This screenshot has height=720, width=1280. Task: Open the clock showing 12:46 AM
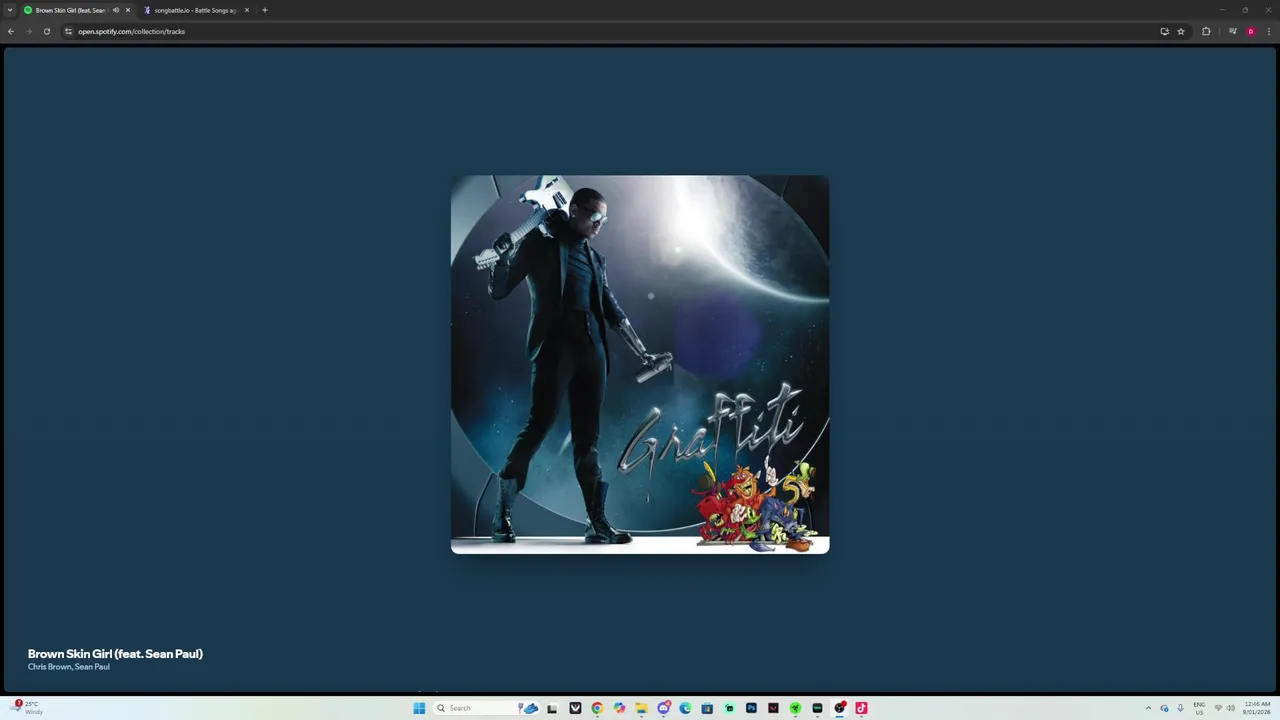coord(1257,708)
